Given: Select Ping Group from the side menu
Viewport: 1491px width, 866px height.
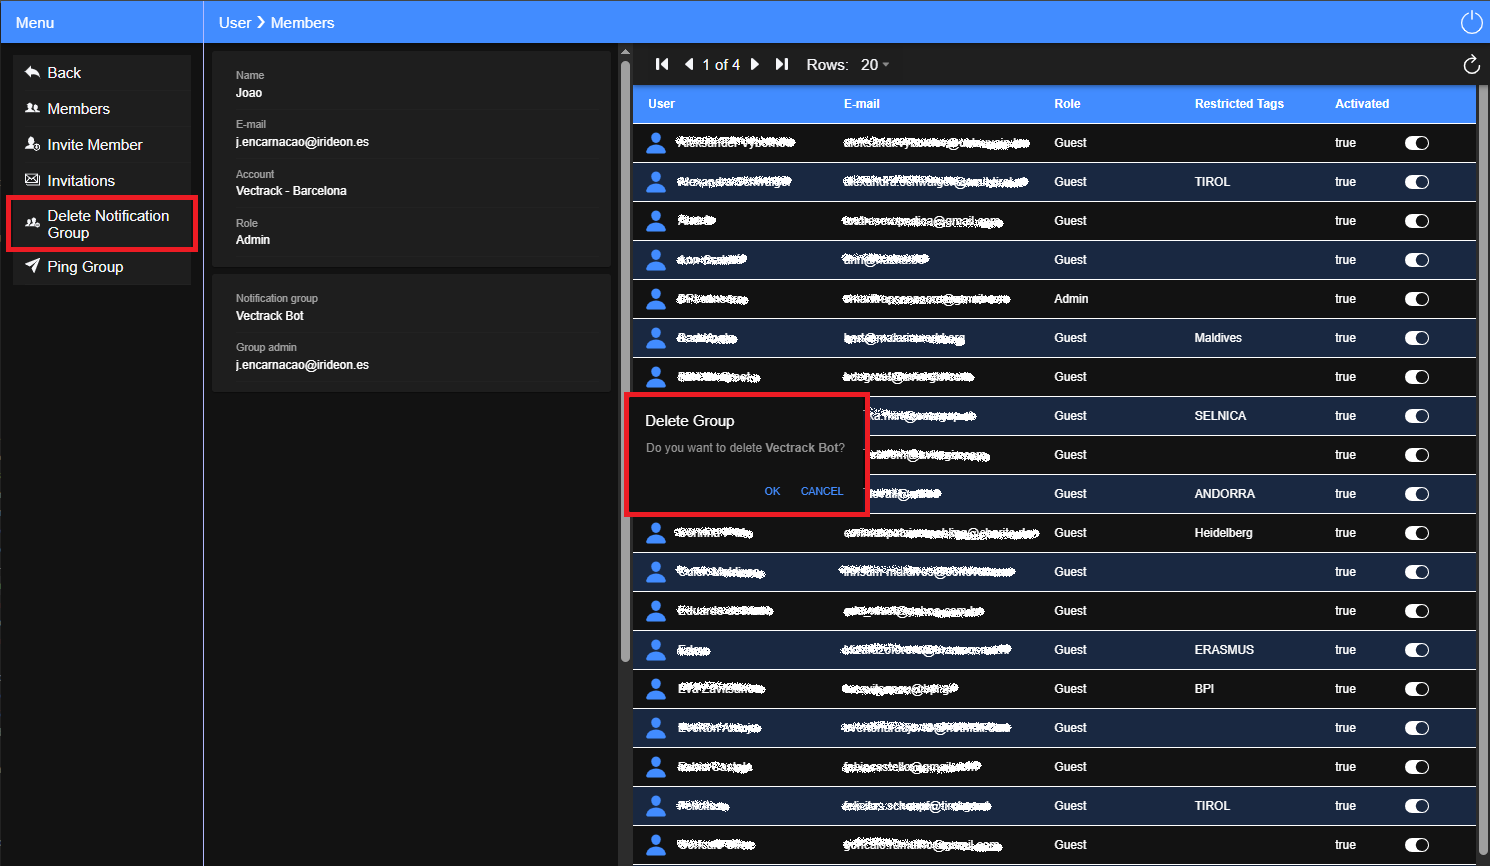Looking at the screenshot, I should click(102, 267).
